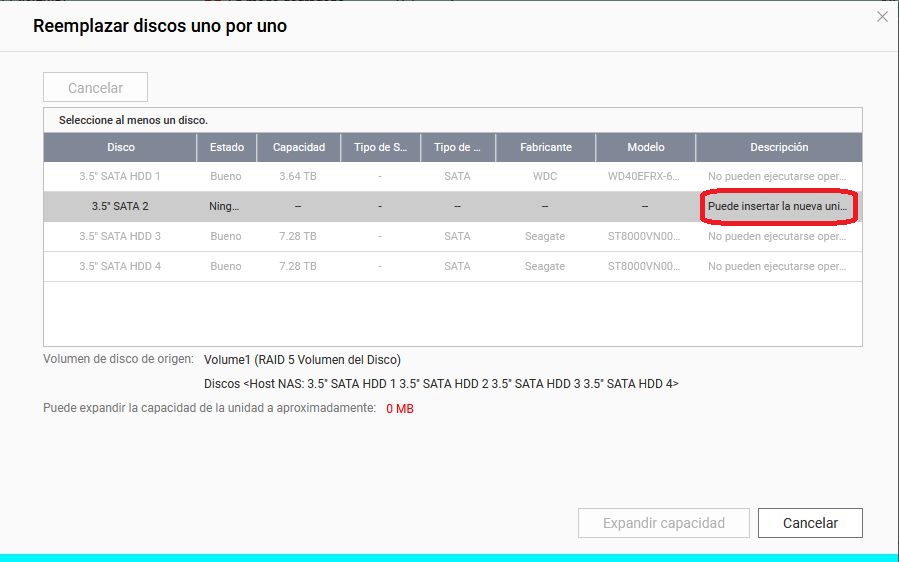Select the 3.5" SATA HDD 4 row
This screenshot has width=899, height=562.
(120, 267)
